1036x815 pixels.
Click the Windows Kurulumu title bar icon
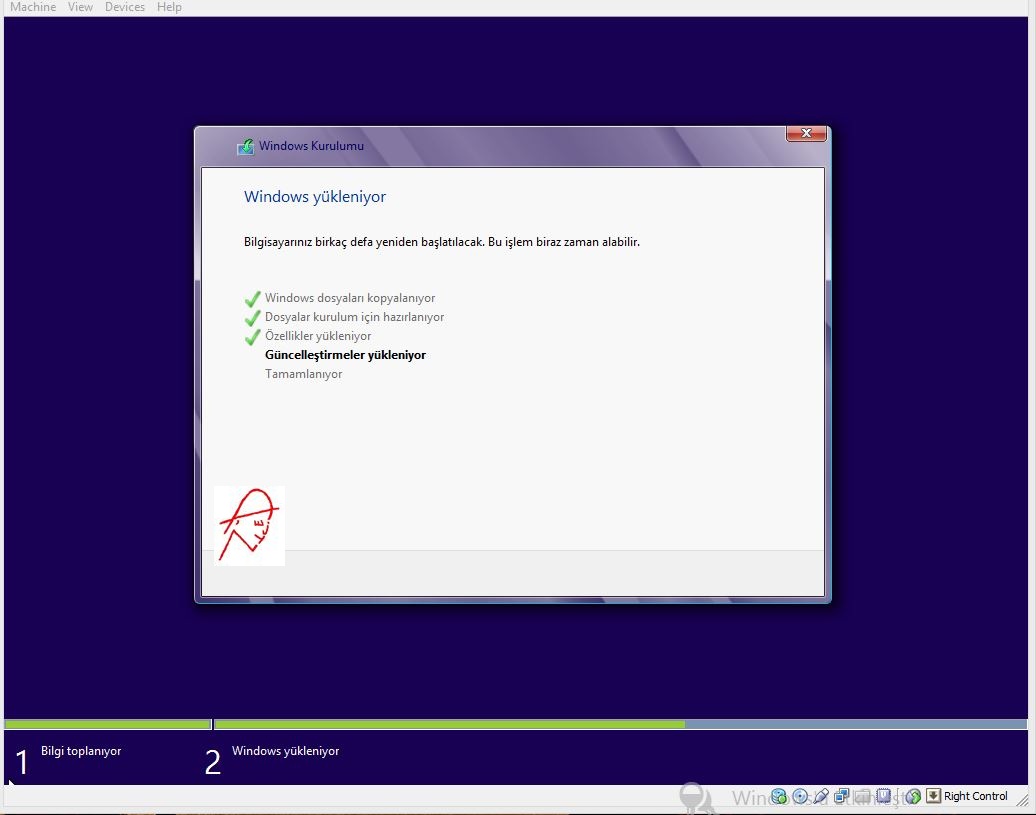click(x=245, y=146)
